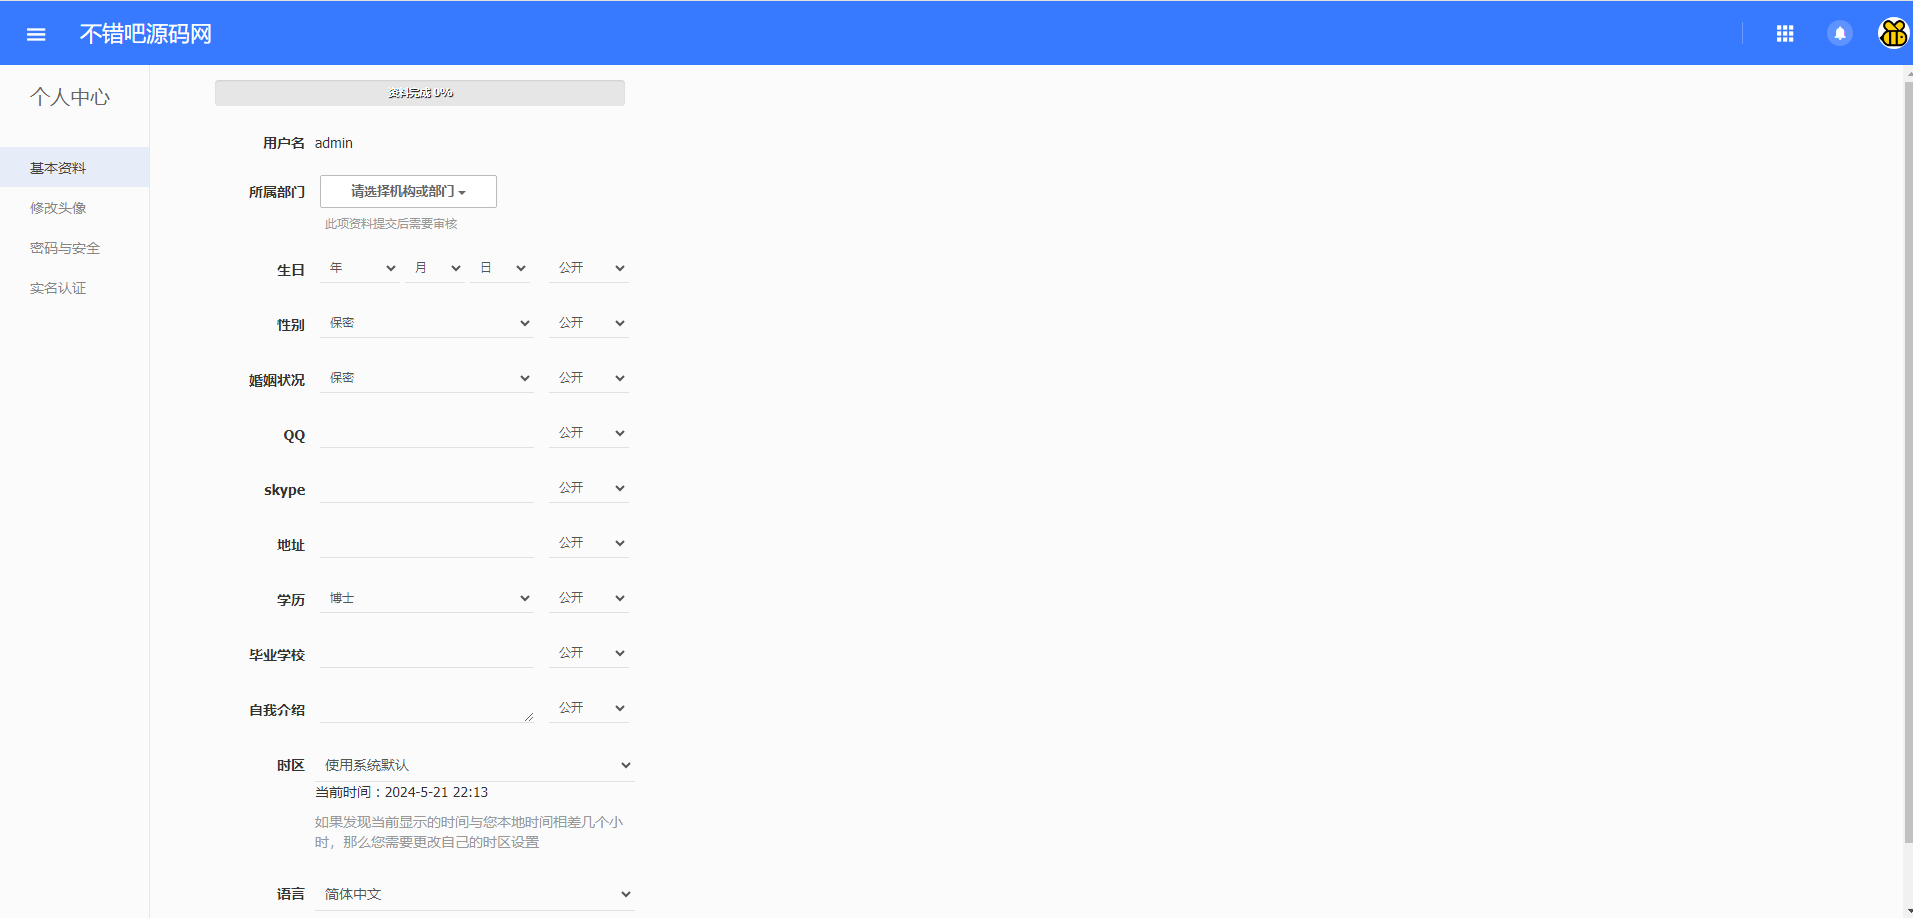Open 实名认证 in the sidebar
Image resolution: width=1913 pixels, height=918 pixels.
[x=58, y=288]
